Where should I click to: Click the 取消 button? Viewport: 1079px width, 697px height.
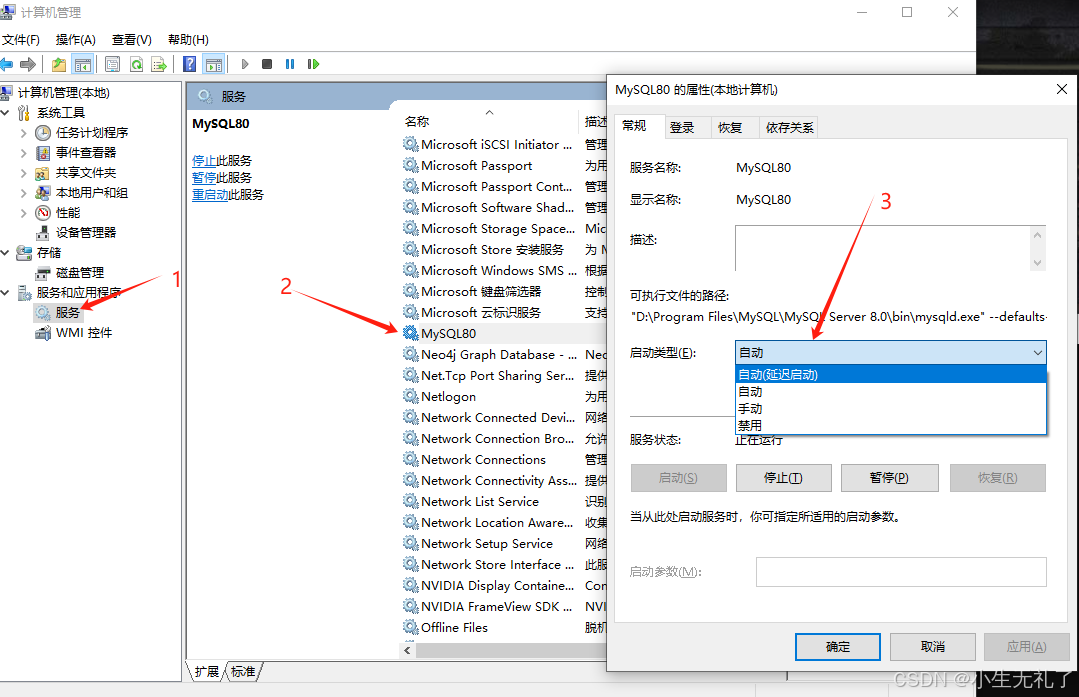pos(932,647)
